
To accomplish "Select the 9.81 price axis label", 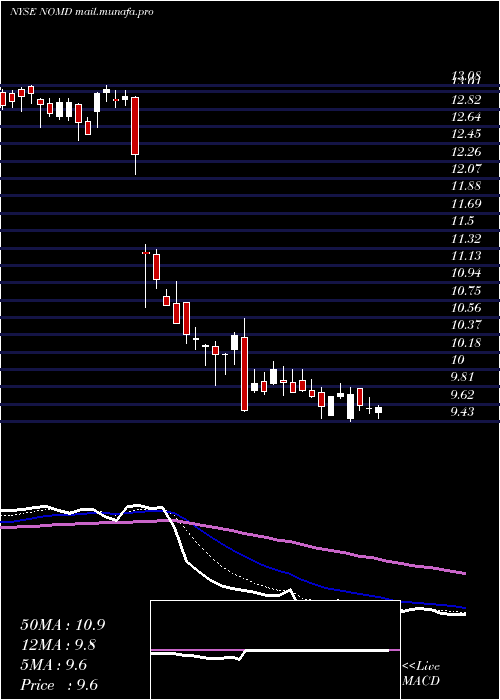I will tap(462, 377).
